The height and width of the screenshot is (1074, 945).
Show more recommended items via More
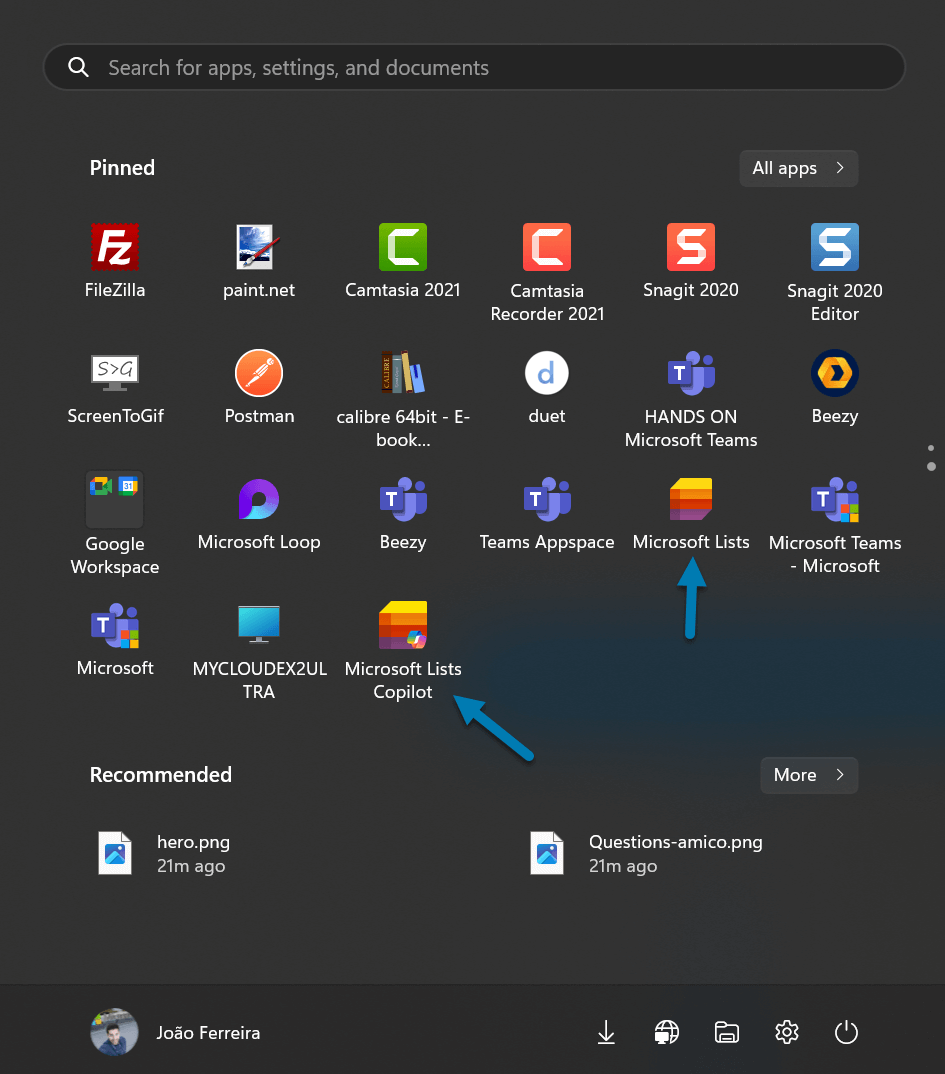point(808,775)
